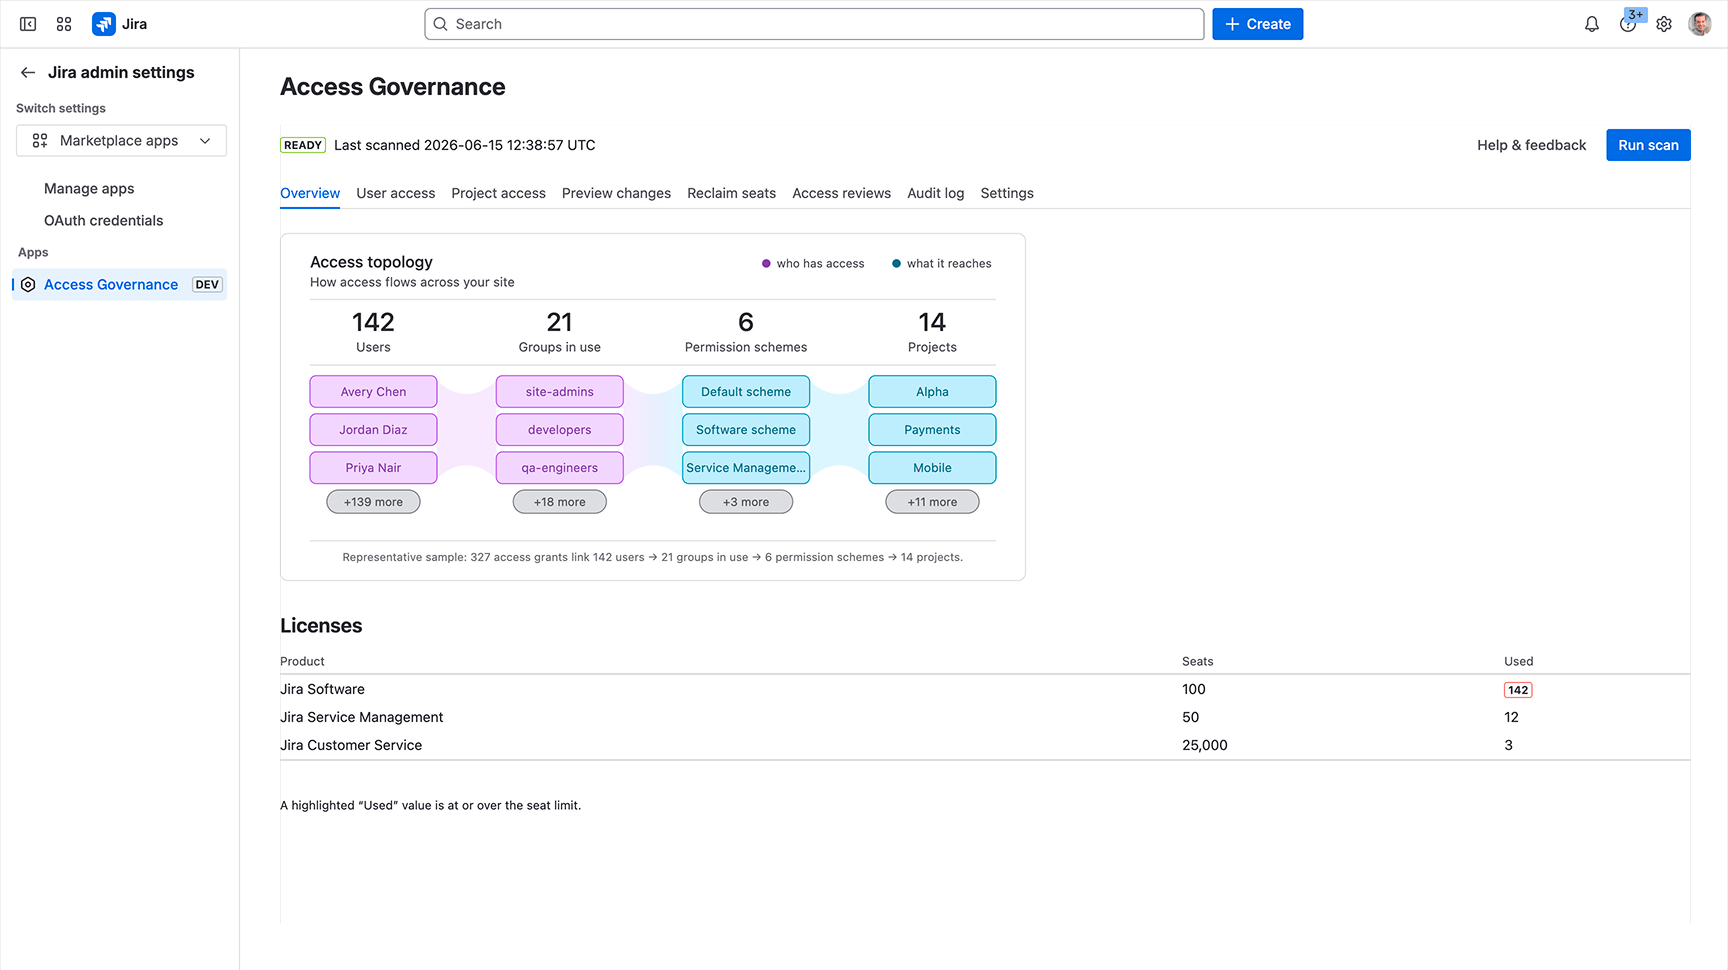Show +3 more permission schemes
Screen dimensions: 1728x970
[746, 502]
